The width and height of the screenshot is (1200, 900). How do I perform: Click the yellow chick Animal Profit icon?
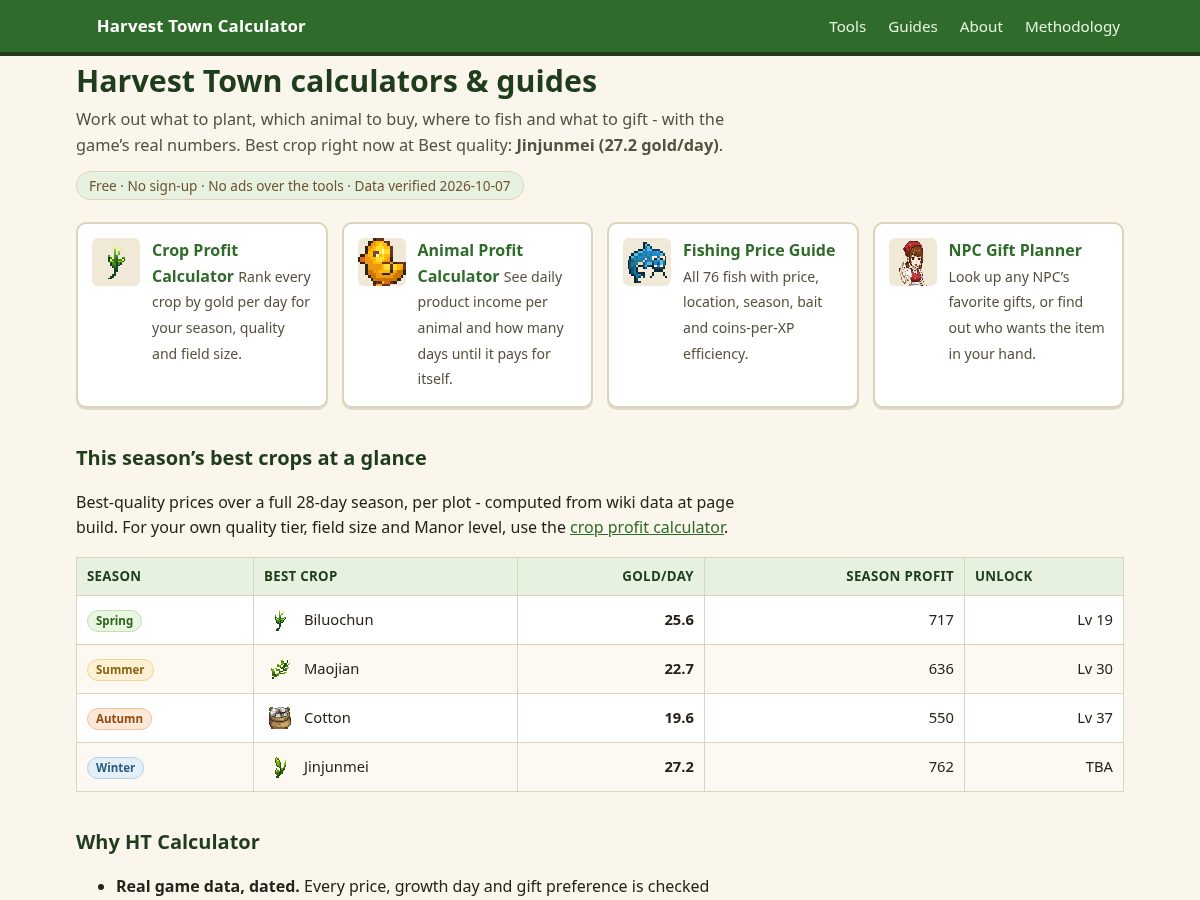[382, 262]
